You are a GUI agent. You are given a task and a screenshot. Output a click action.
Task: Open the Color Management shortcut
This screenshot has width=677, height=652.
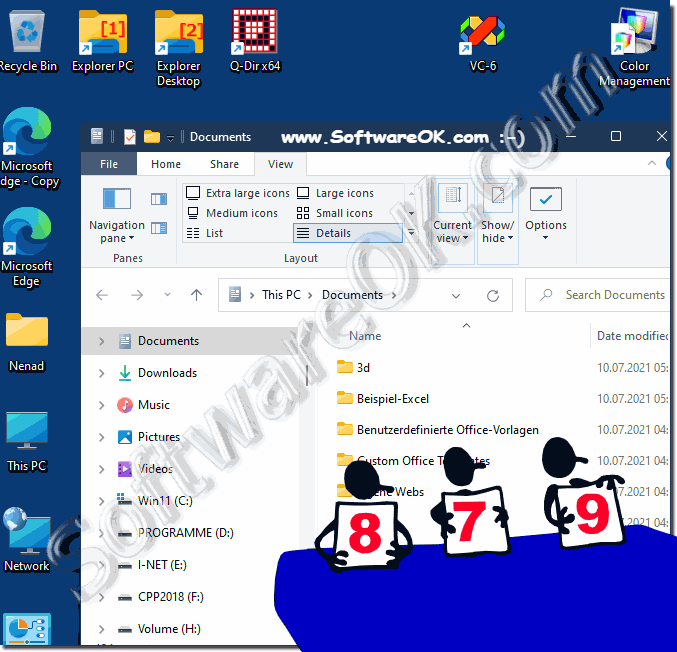tap(634, 47)
